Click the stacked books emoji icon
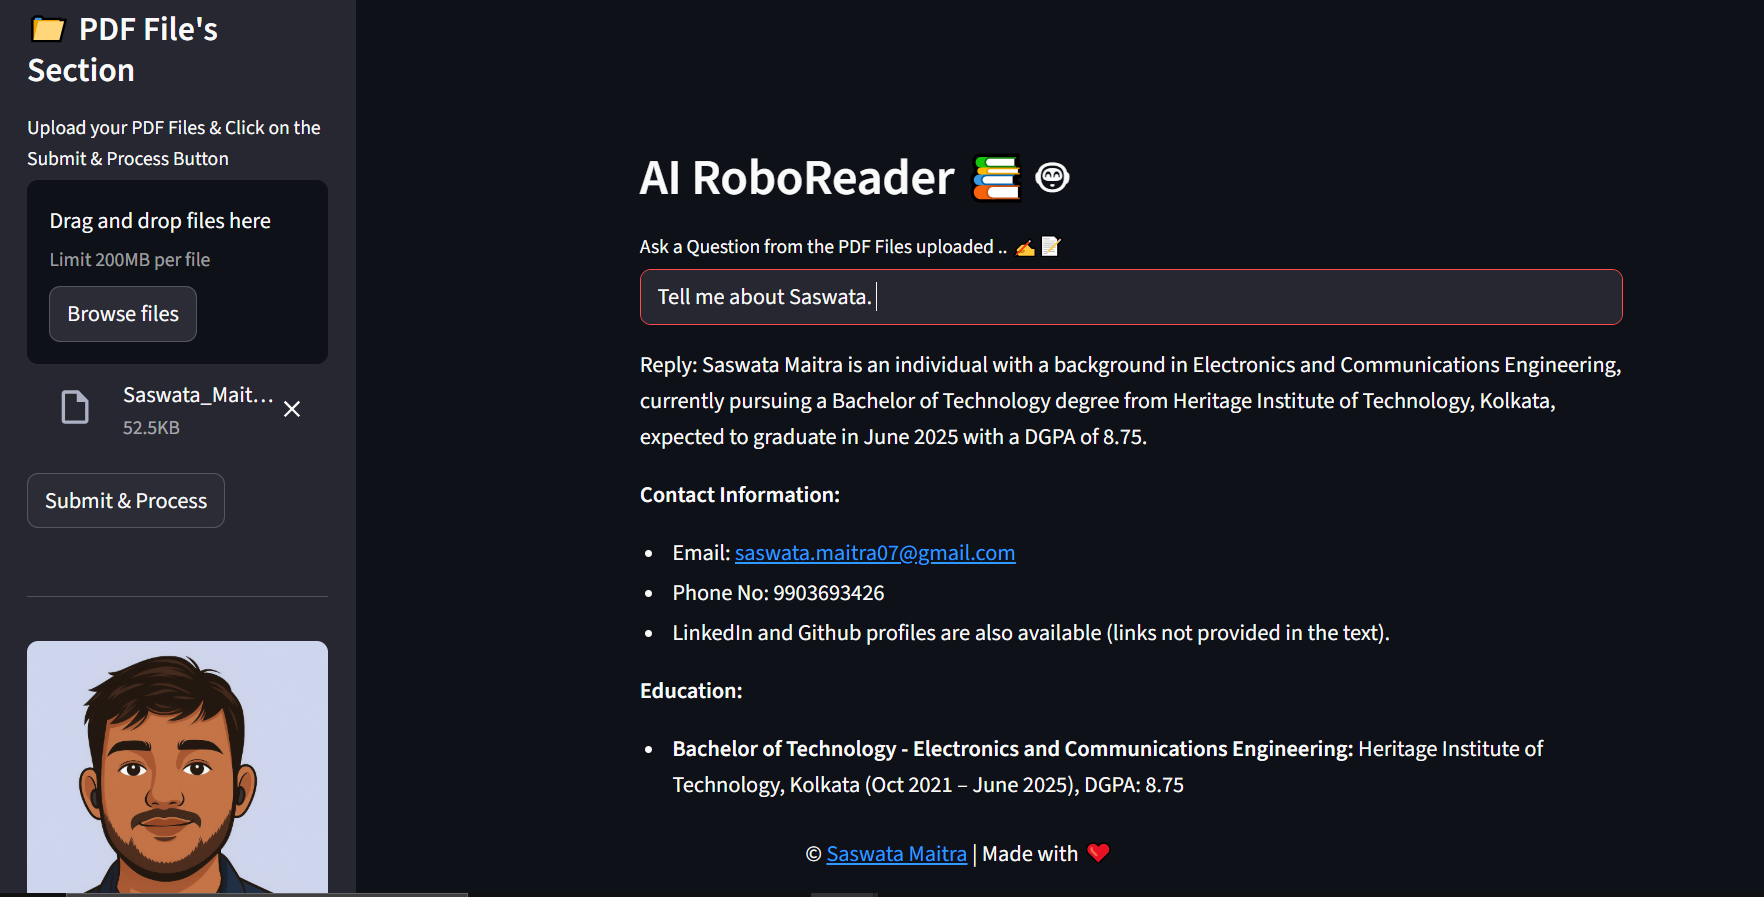This screenshot has height=897, width=1764. (997, 178)
